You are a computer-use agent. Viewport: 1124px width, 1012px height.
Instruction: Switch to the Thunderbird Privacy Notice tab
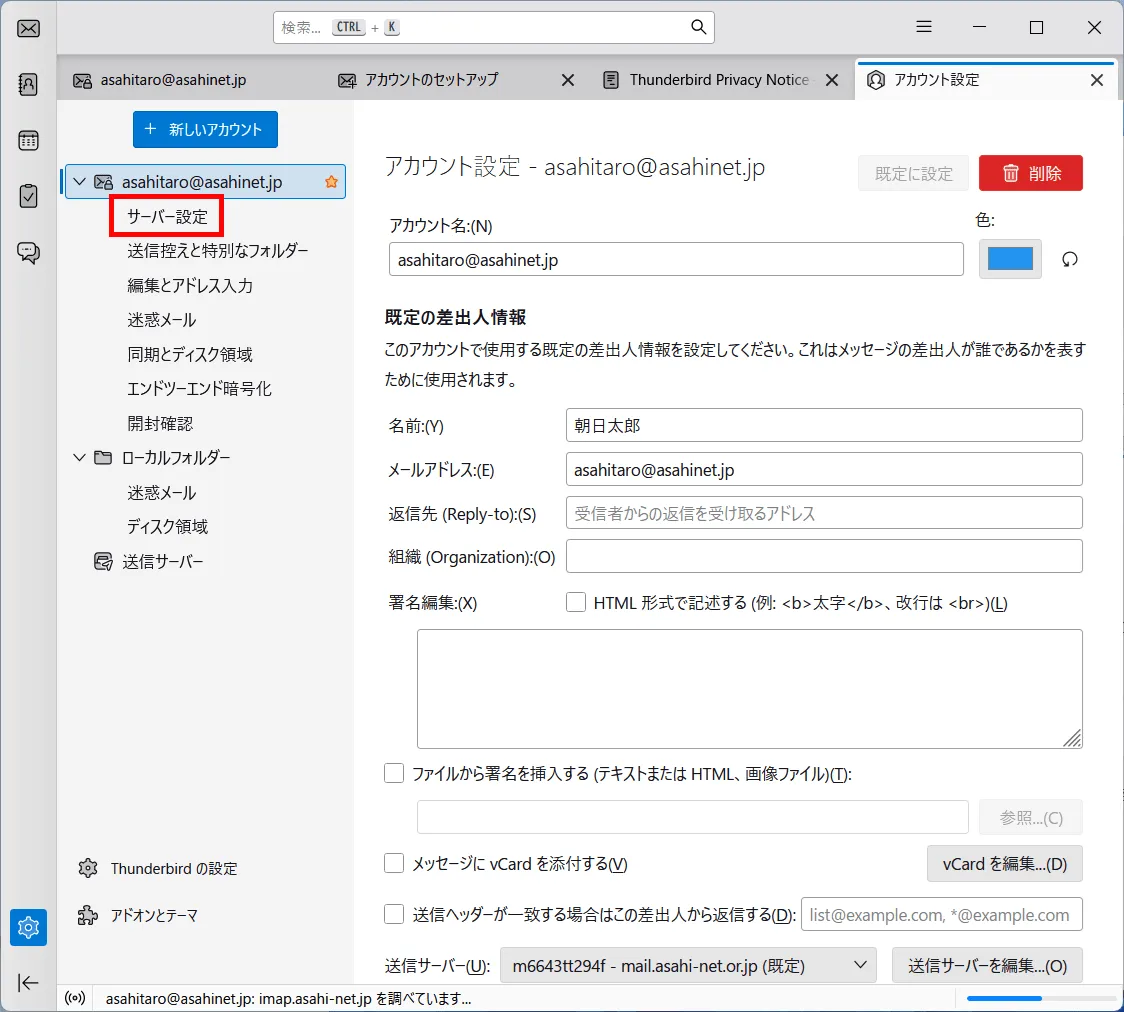pos(722,79)
